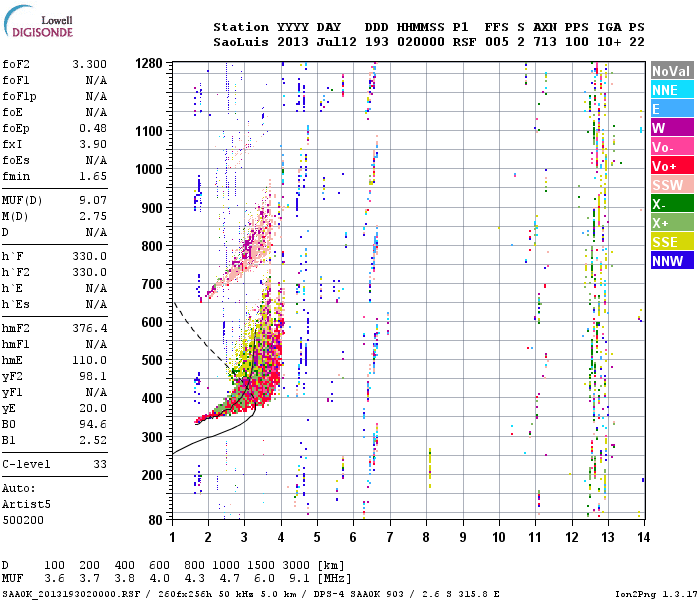Select the NNE cyan legend swatch

coord(672,90)
